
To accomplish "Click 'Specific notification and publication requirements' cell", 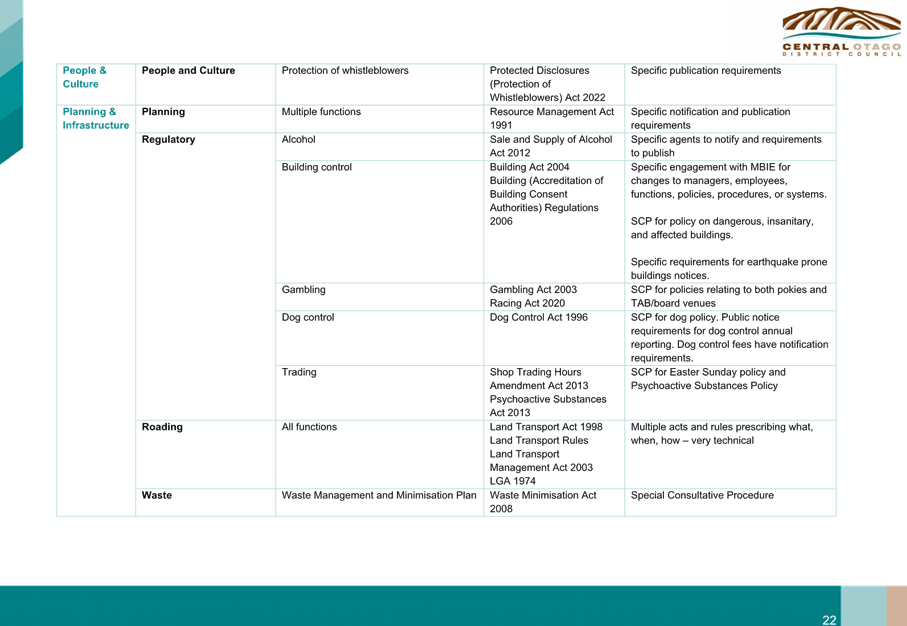I will 731,119.
